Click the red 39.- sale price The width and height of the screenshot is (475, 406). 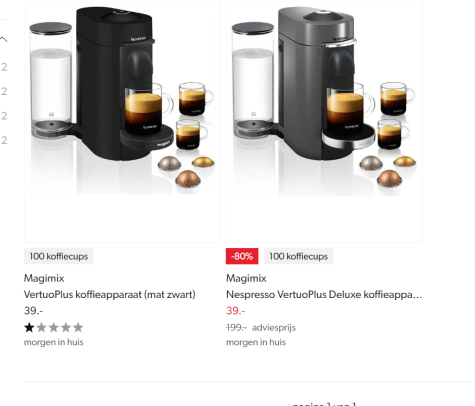point(236,311)
